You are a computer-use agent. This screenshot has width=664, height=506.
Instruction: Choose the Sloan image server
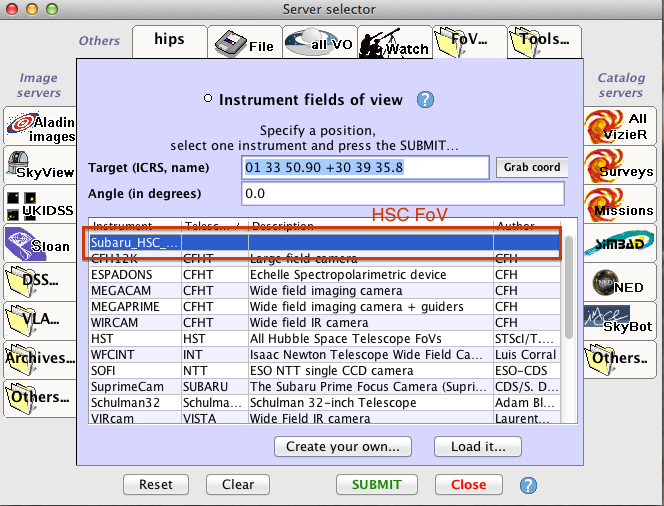[40, 243]
